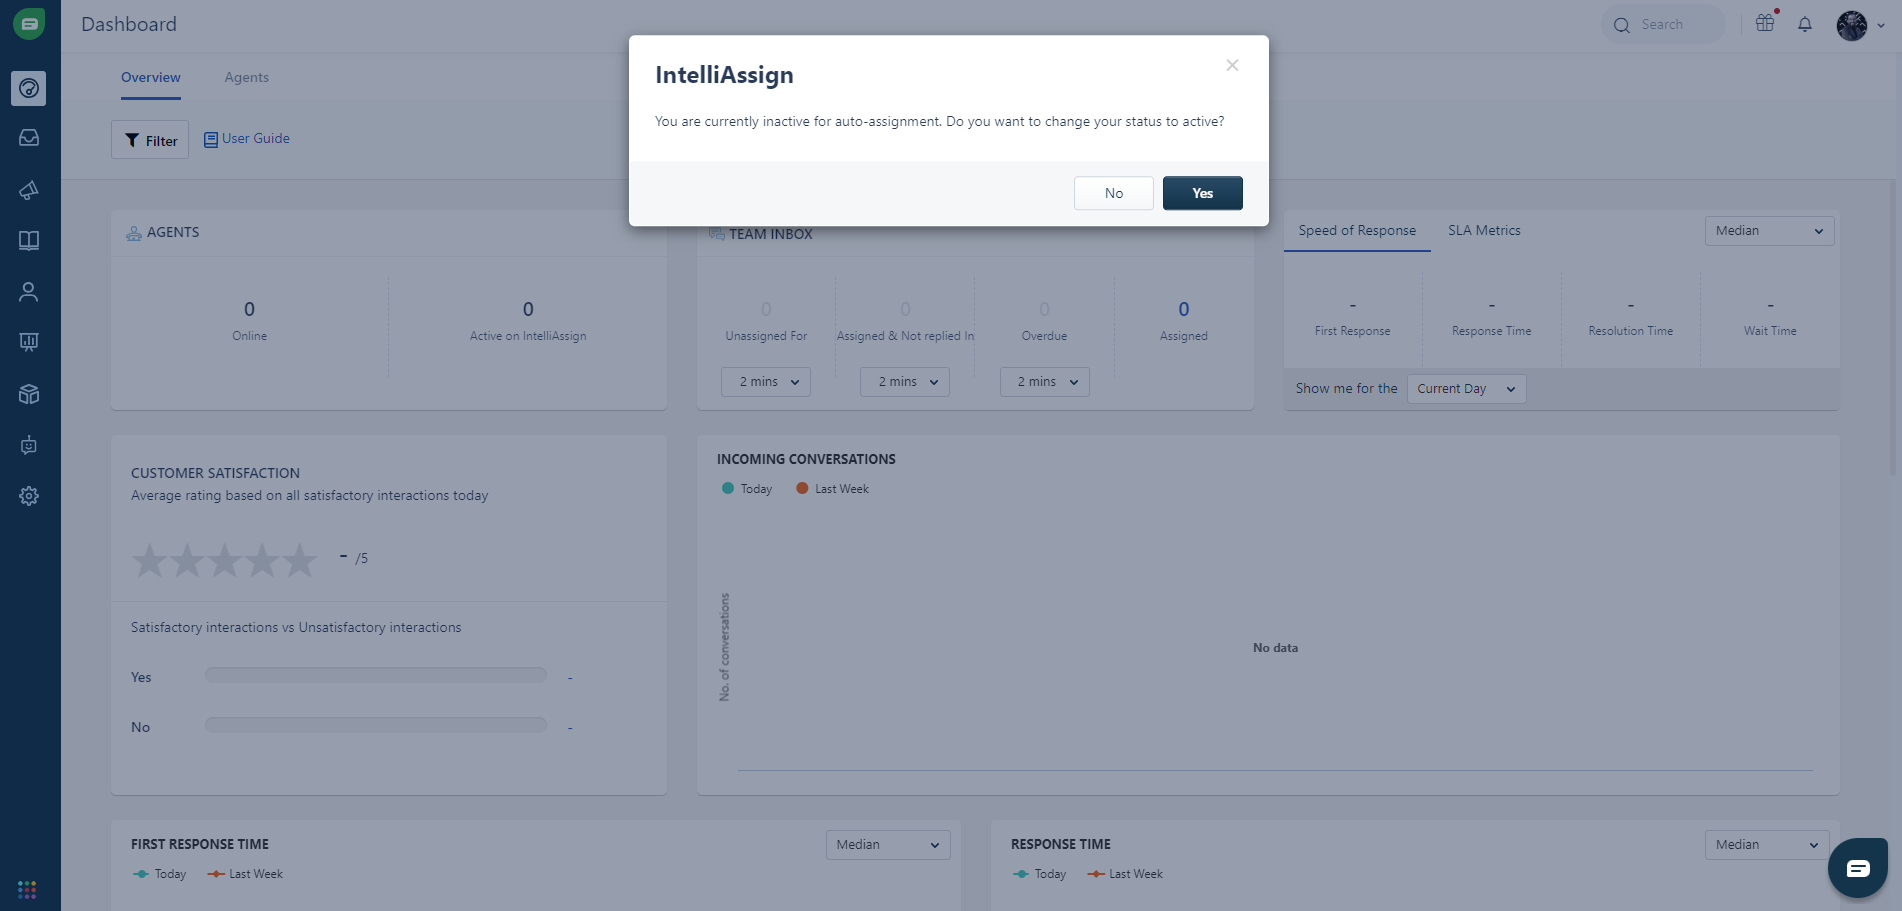This screenshot has width=1902, height=911.
Task: Open the open-book icon in the sidebar
Action: tap(29, 241)
